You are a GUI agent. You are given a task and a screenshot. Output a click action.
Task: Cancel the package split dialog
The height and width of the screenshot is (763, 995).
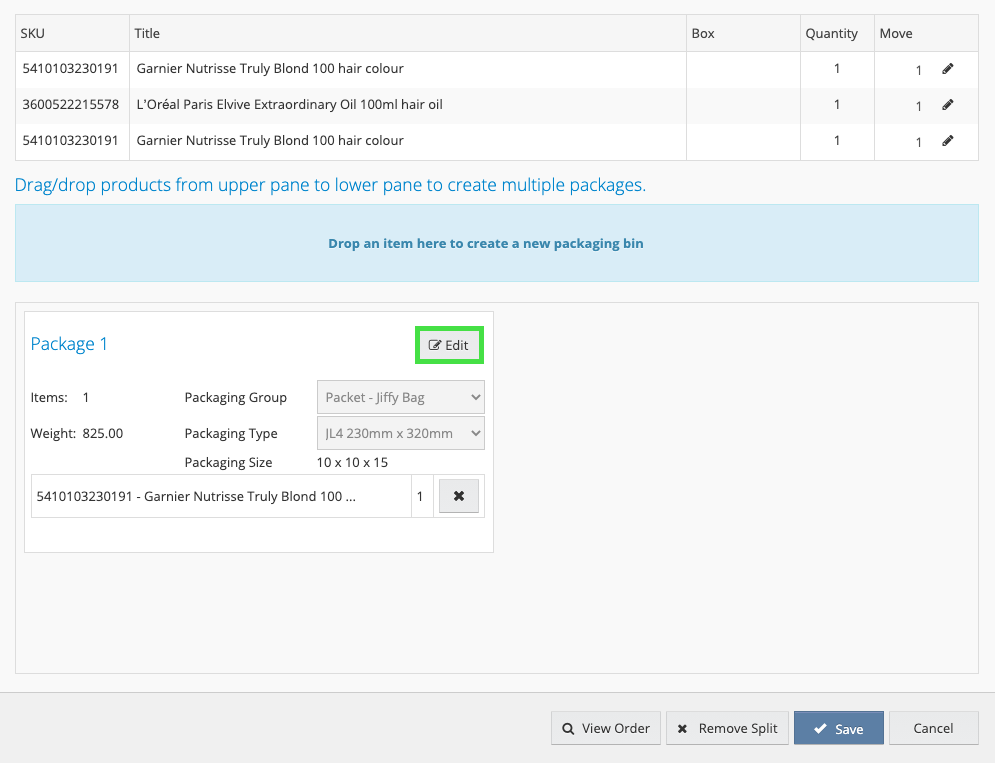click(933, 728)
